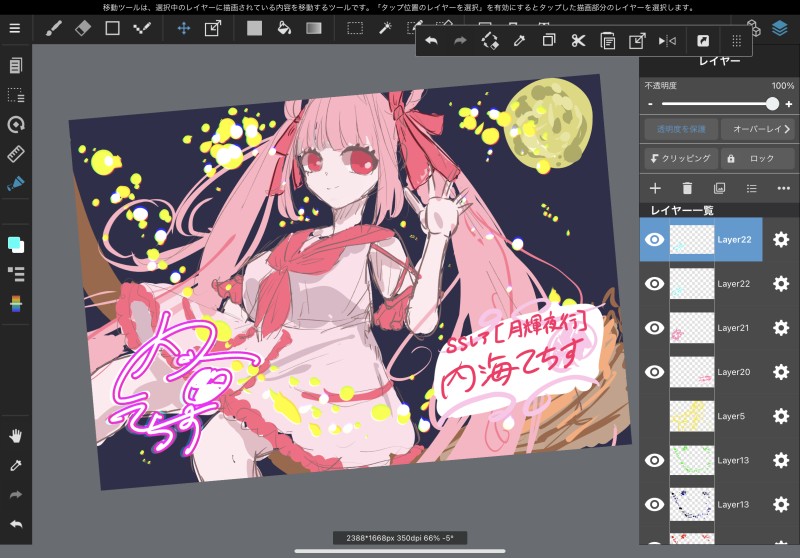Toggle クリッピング (clipping) for the layer
800x558 pixels.
(x=681, y=159)
